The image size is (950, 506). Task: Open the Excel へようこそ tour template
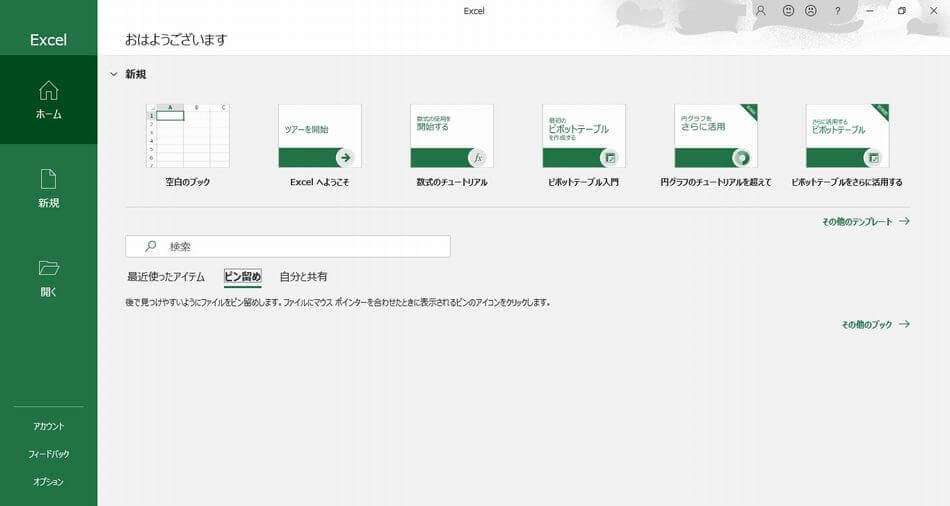(319, 145)
